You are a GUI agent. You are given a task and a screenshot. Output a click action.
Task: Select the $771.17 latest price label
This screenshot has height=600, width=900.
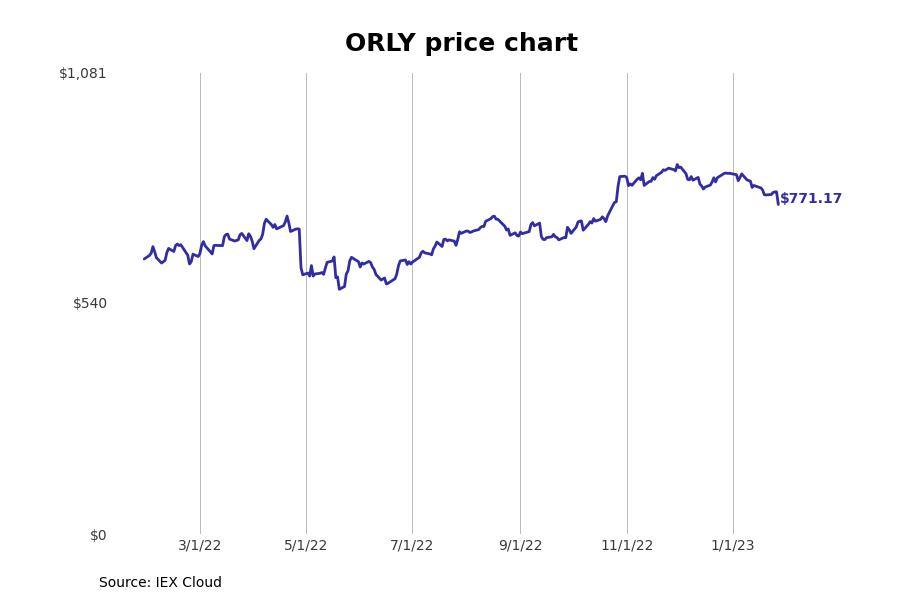(810, 199)
